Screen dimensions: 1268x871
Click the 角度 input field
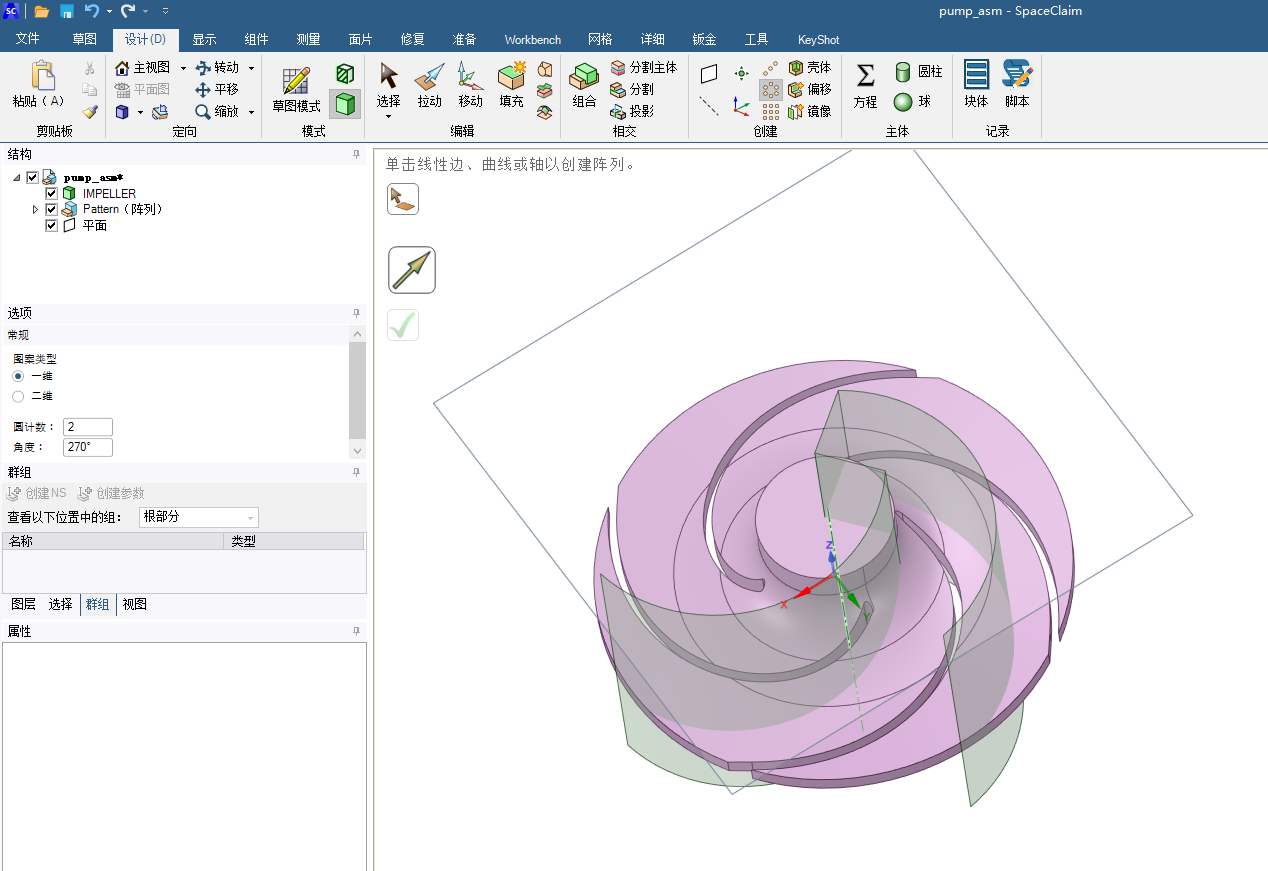pyautogui.click(x=87, y=447)
